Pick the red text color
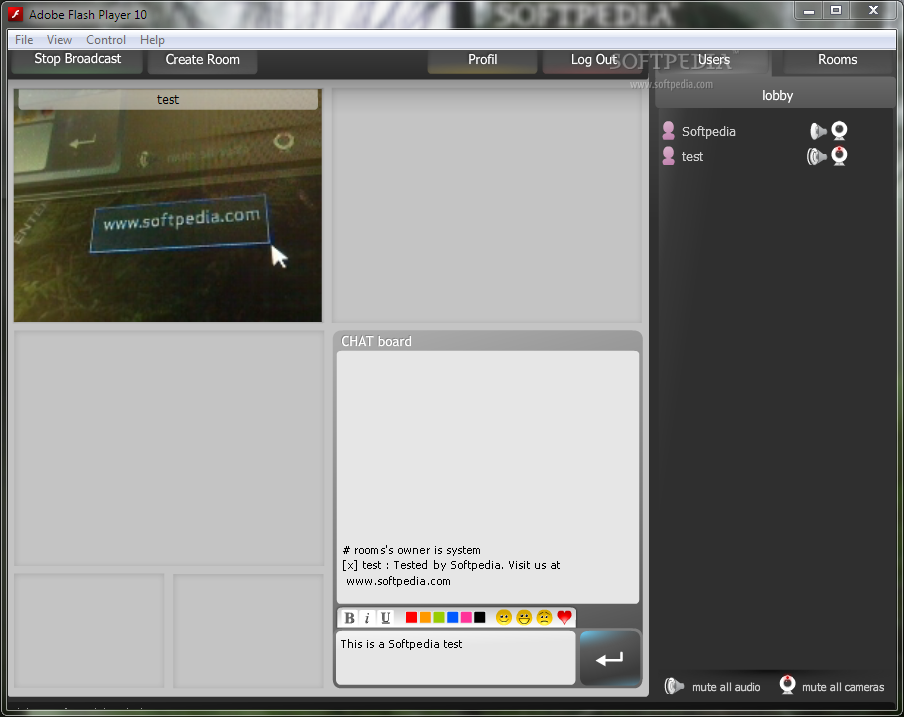Viewport: 904px width, 717px height. [411, 618]
